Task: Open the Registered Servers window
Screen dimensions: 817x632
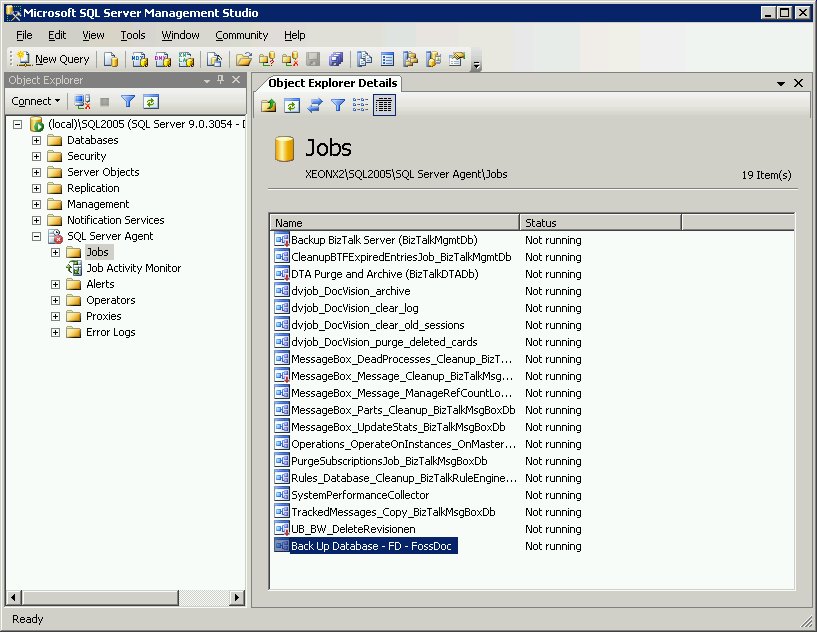Action: tap(364, 59)
